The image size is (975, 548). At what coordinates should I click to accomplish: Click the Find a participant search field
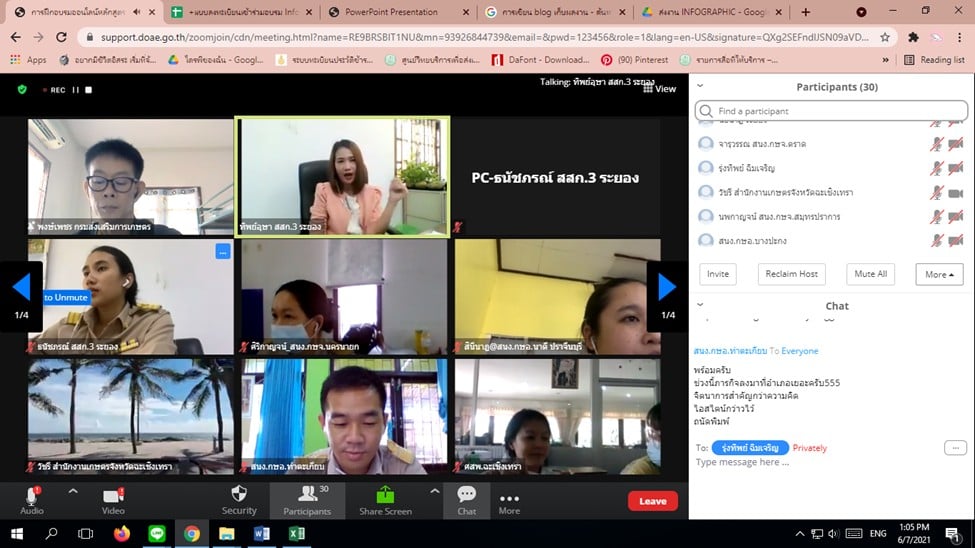tap(830, 111)
